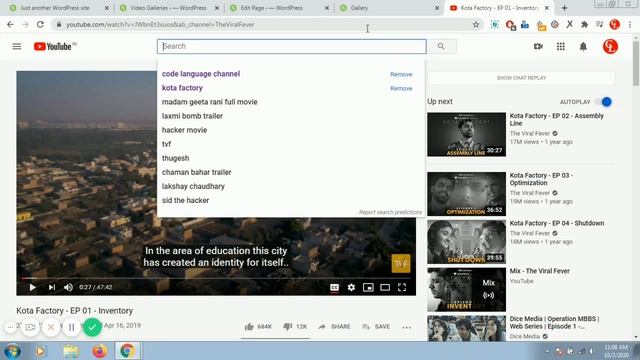Switch to Video Galleries WordPress tab
This screenshot has width=640, height=360.
point(168,8)
